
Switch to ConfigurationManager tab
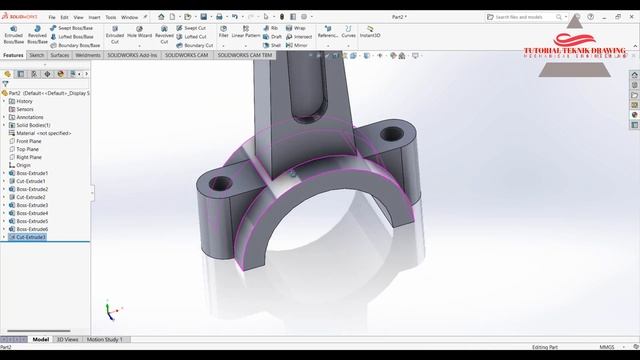tap(34, 74)
